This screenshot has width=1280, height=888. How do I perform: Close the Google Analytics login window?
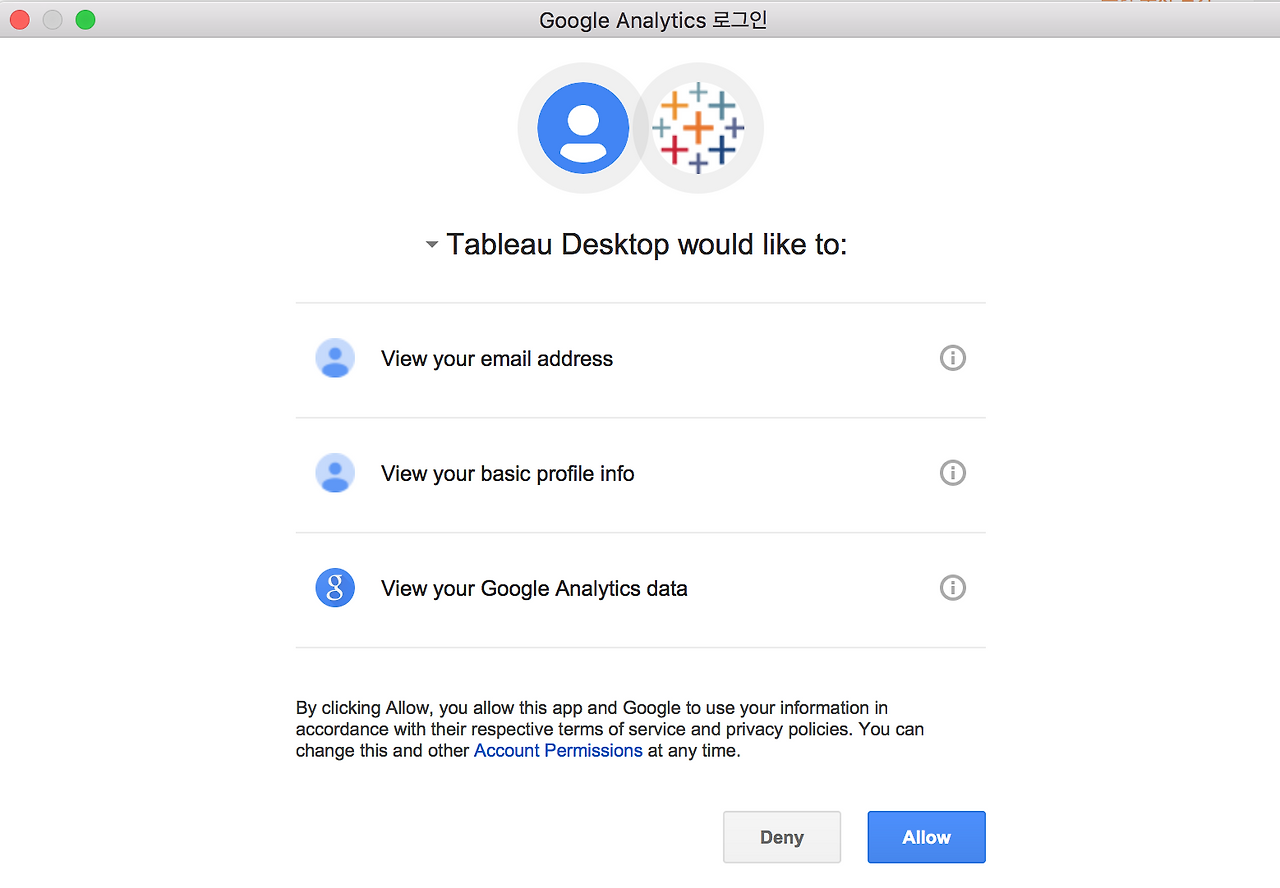click(20, 19)
